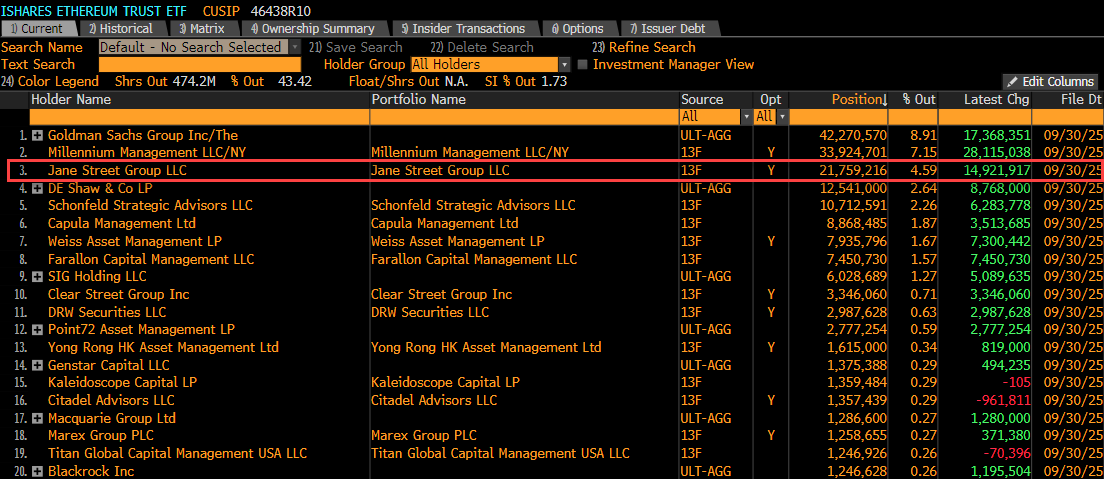Select Millennium Management LLC/NY holder name
The width and height of the screenshot is (1104, 479).
[147, 152]
